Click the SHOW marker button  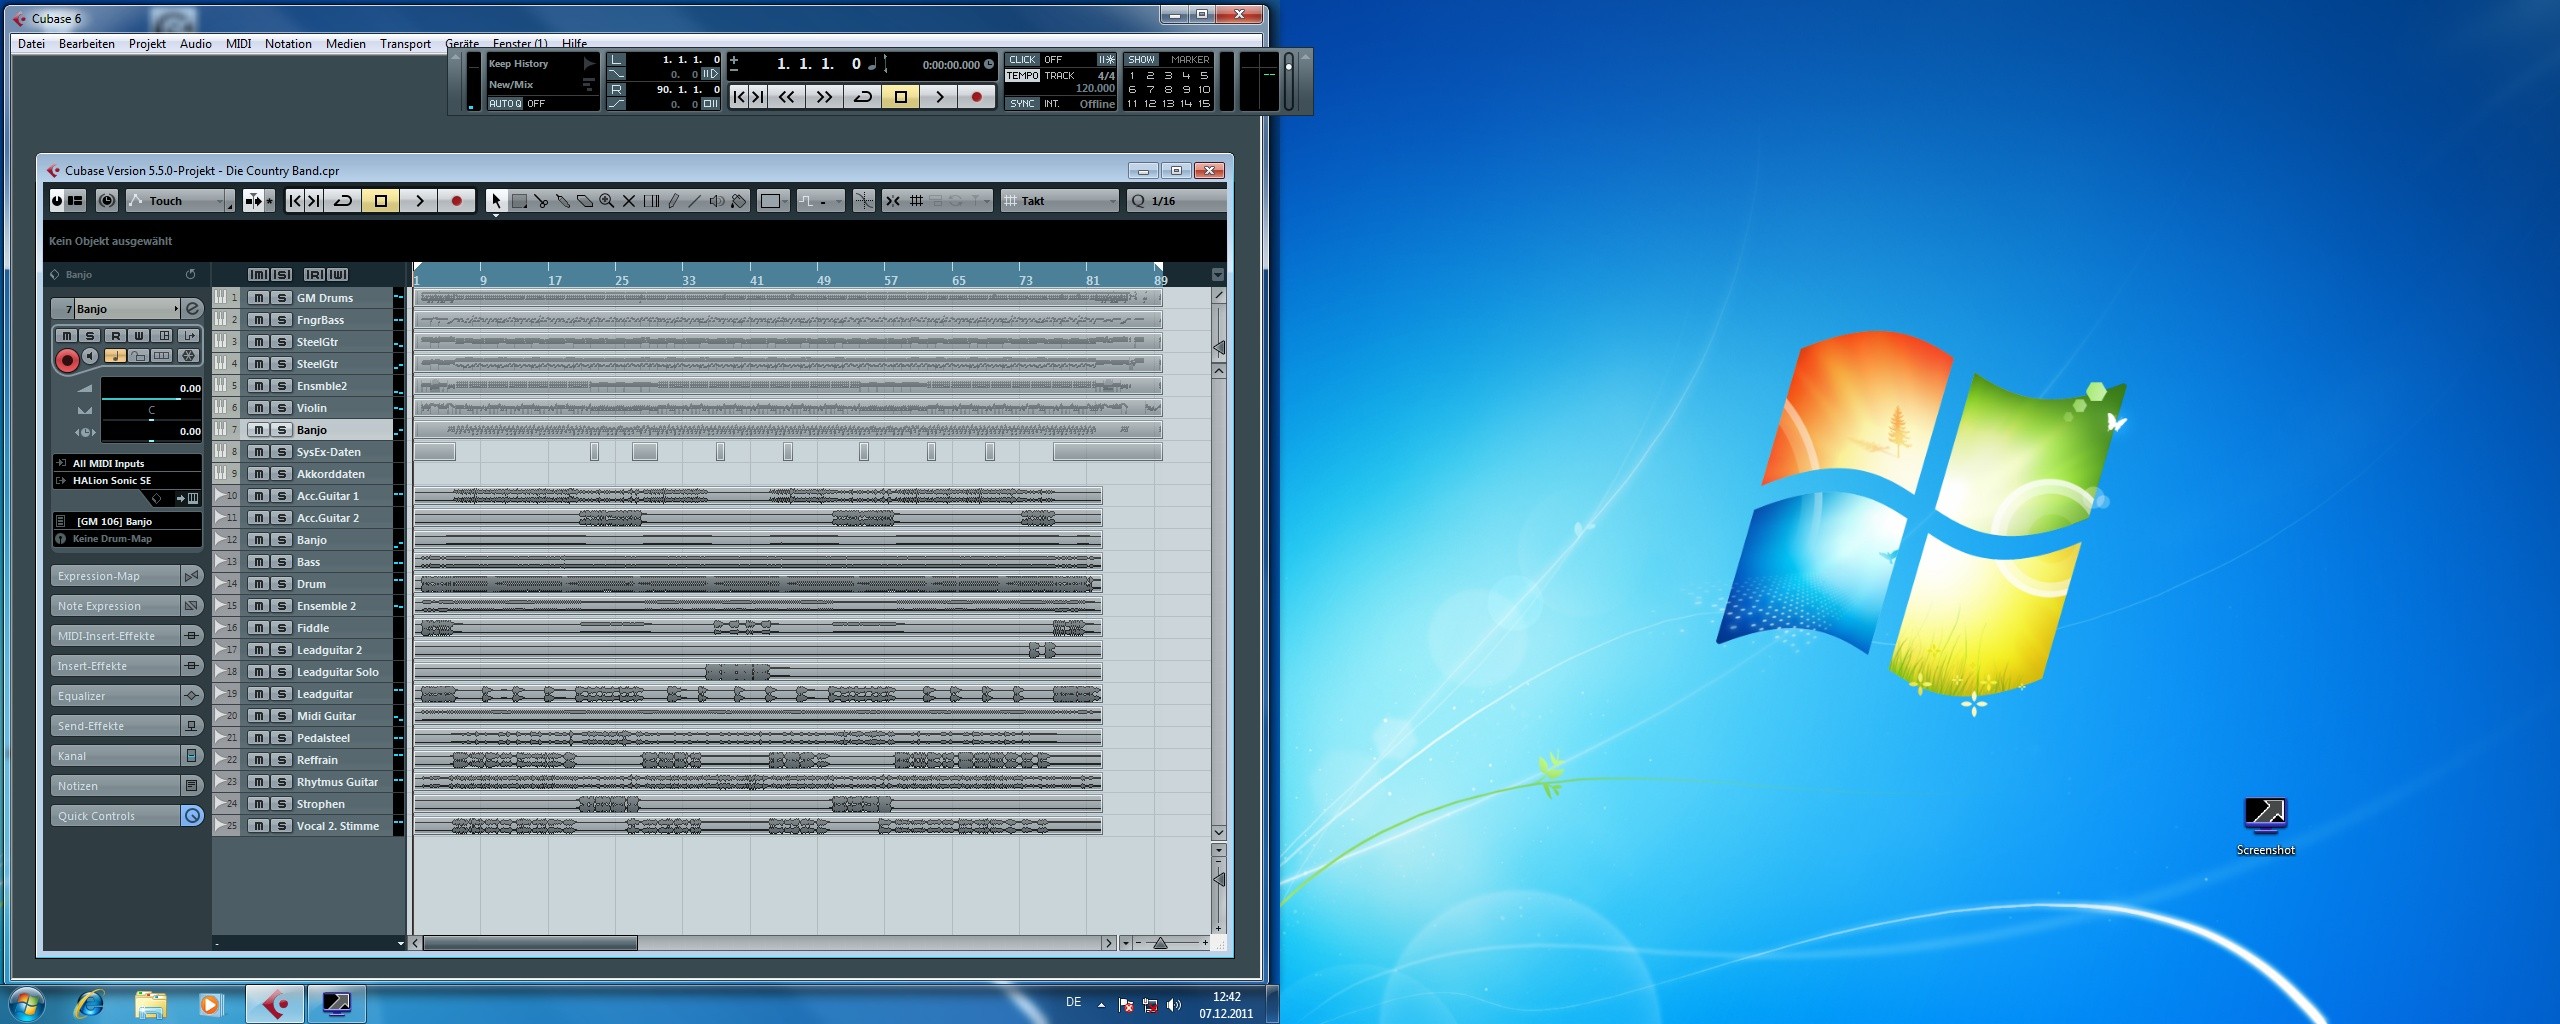(1141, 59)
